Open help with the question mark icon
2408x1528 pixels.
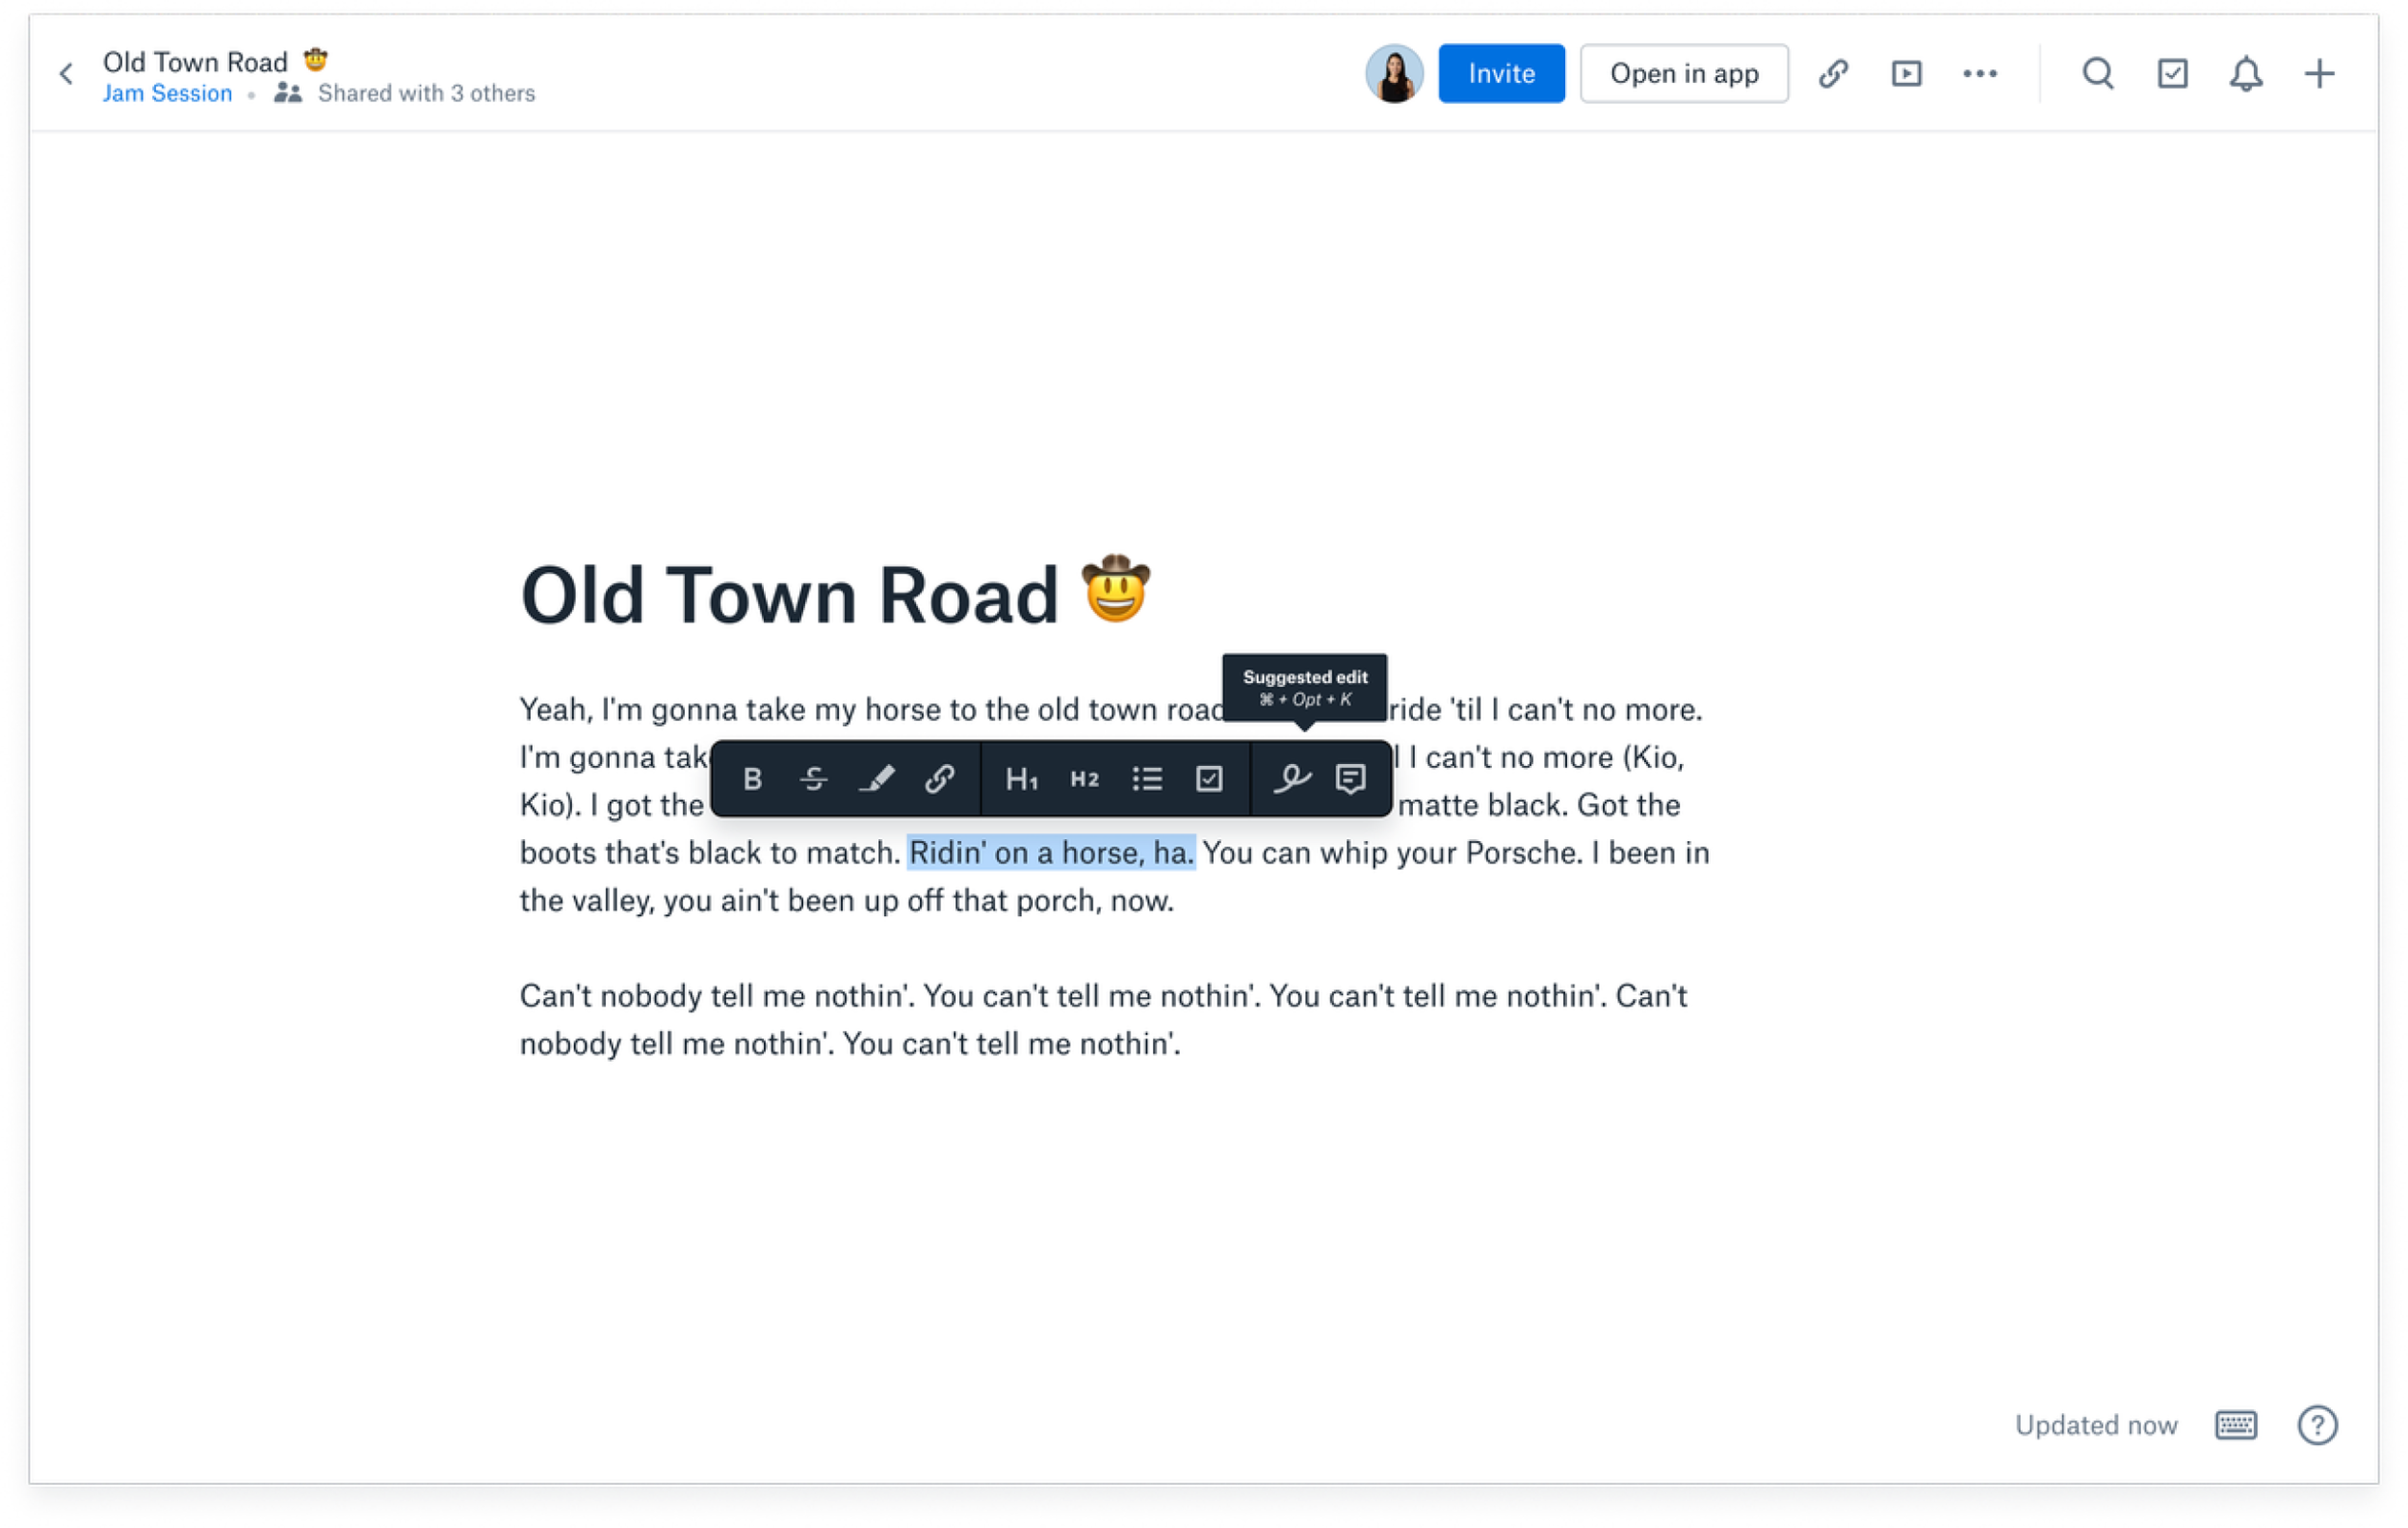point(2317,1425)
